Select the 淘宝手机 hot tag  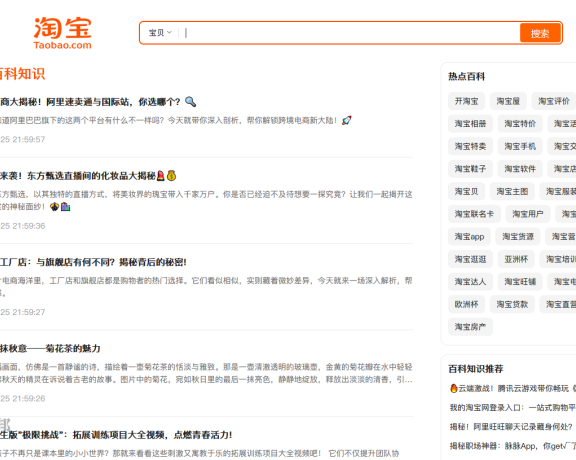click(520, 146)
